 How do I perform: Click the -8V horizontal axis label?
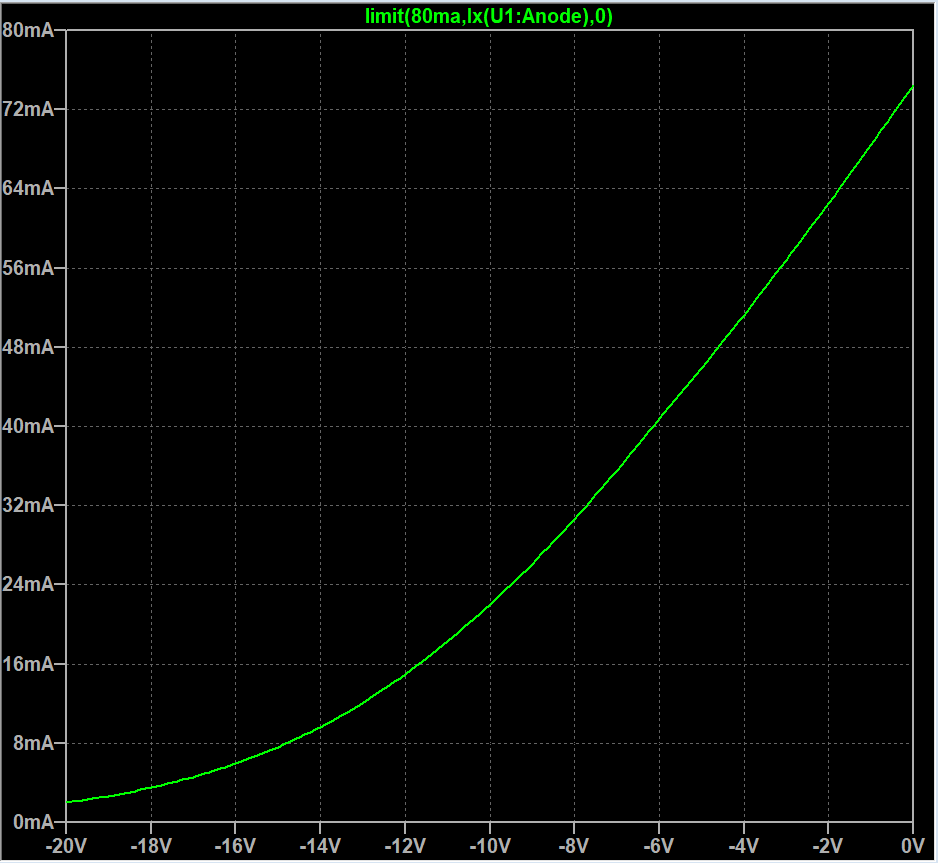(574, 846)
